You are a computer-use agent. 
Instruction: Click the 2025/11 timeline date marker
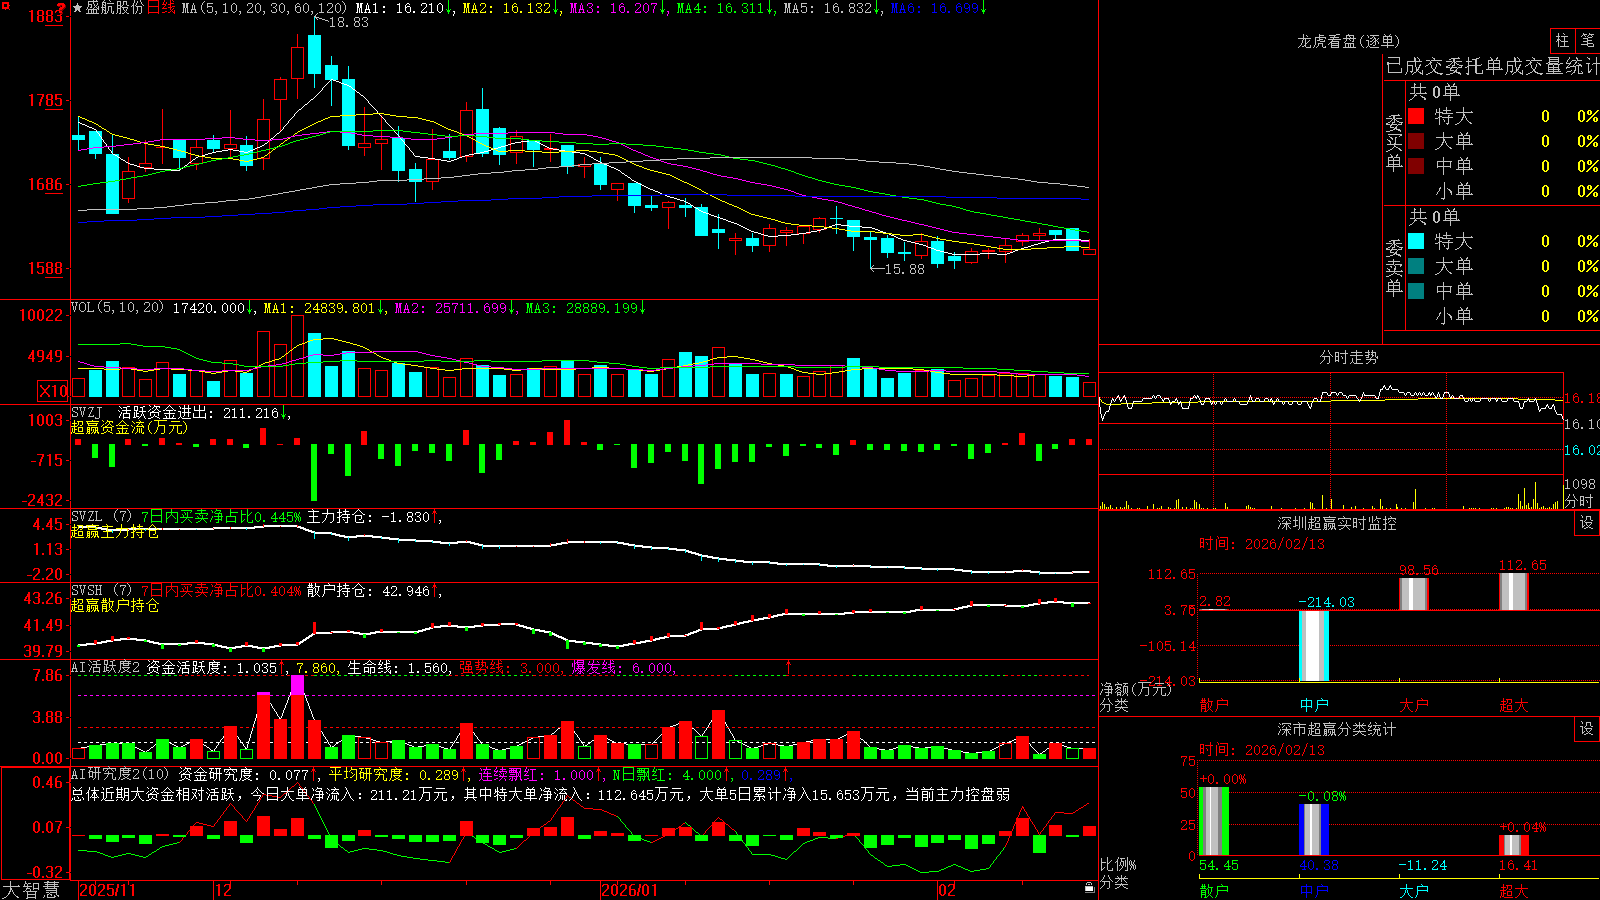click(x=107, y=889)
